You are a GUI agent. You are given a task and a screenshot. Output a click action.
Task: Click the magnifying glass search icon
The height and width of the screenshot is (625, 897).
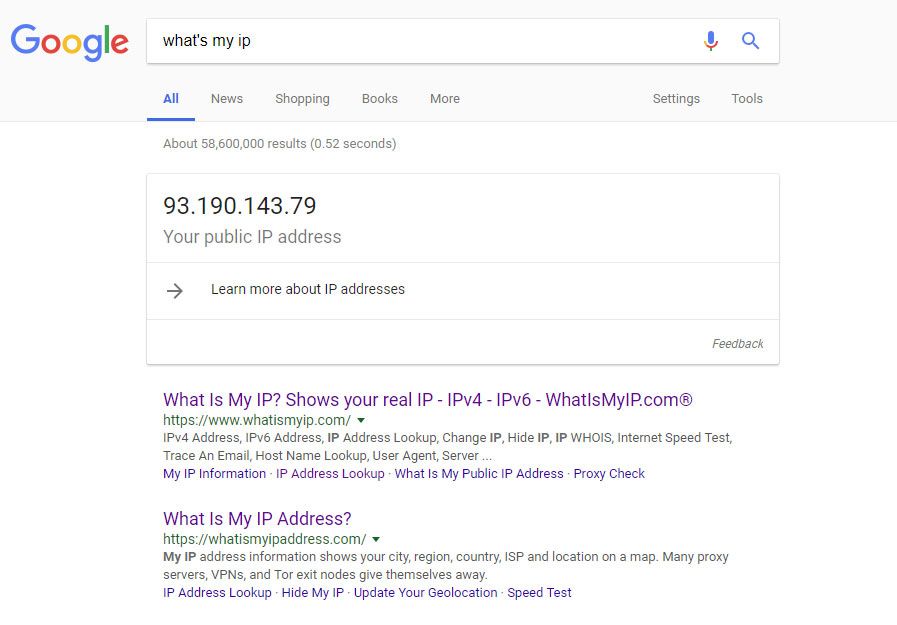(x=750, y=41)
